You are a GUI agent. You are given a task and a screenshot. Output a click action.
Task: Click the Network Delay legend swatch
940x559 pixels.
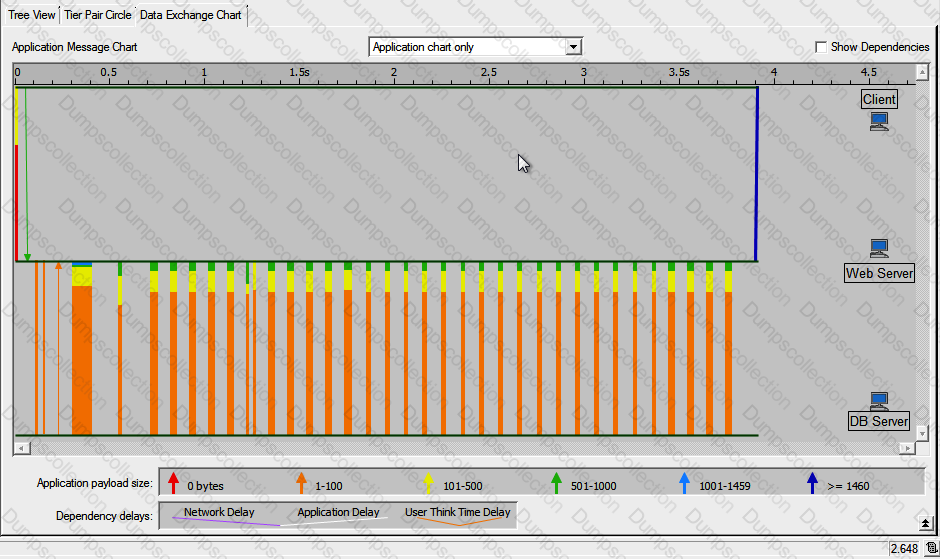[218, 514]
